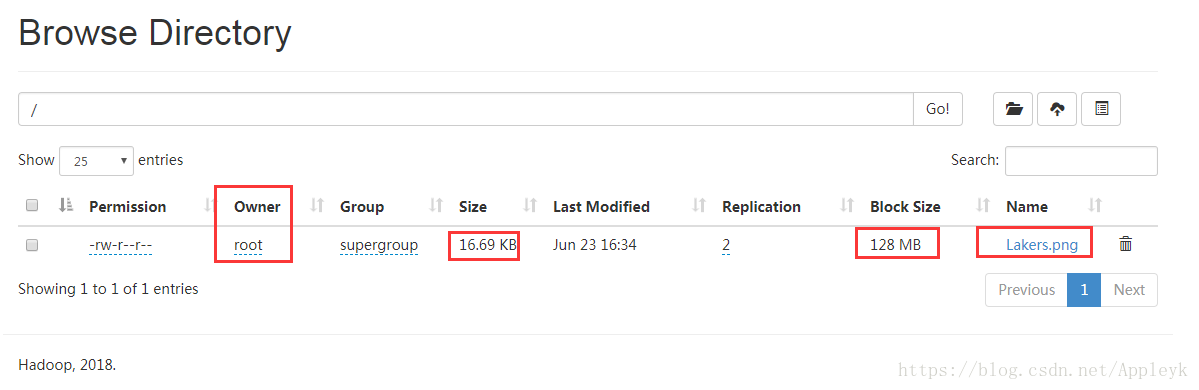
Task: Delete Lakers.png with the trash icon
Action: click(x=1126, y=245)
